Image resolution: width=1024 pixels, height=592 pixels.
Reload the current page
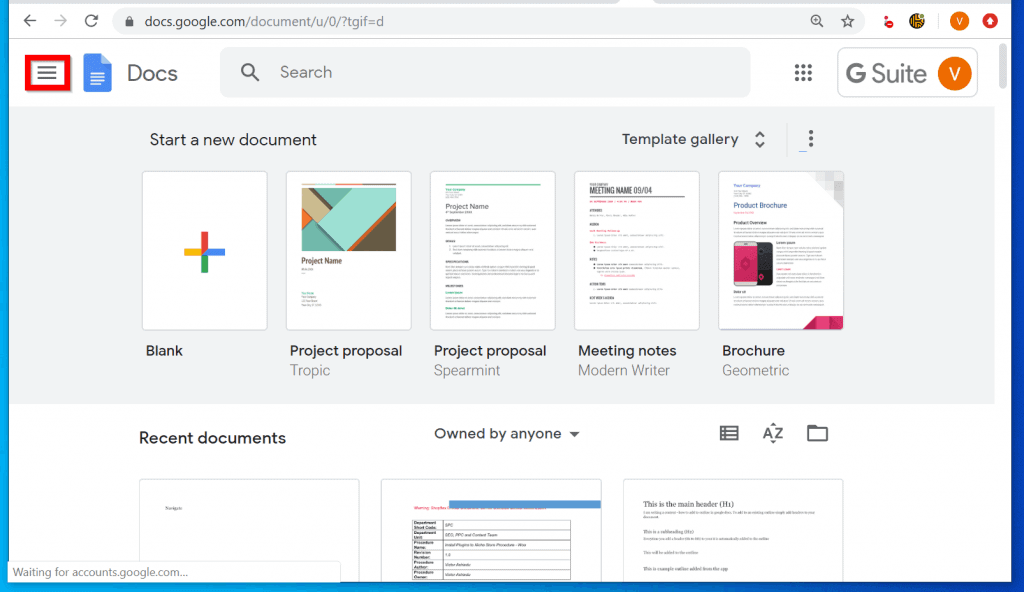[91, 21]
